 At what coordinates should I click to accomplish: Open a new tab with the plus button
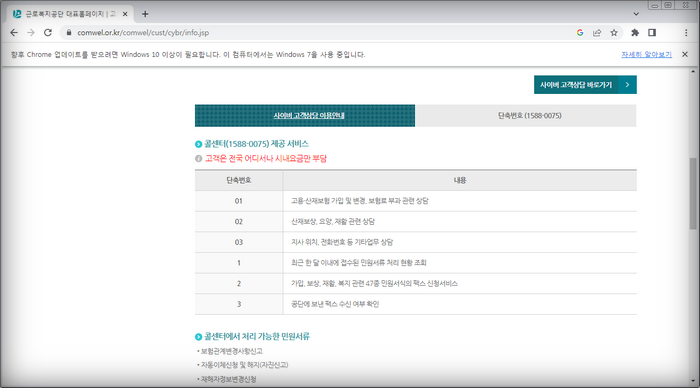click(x=145, y=14)
